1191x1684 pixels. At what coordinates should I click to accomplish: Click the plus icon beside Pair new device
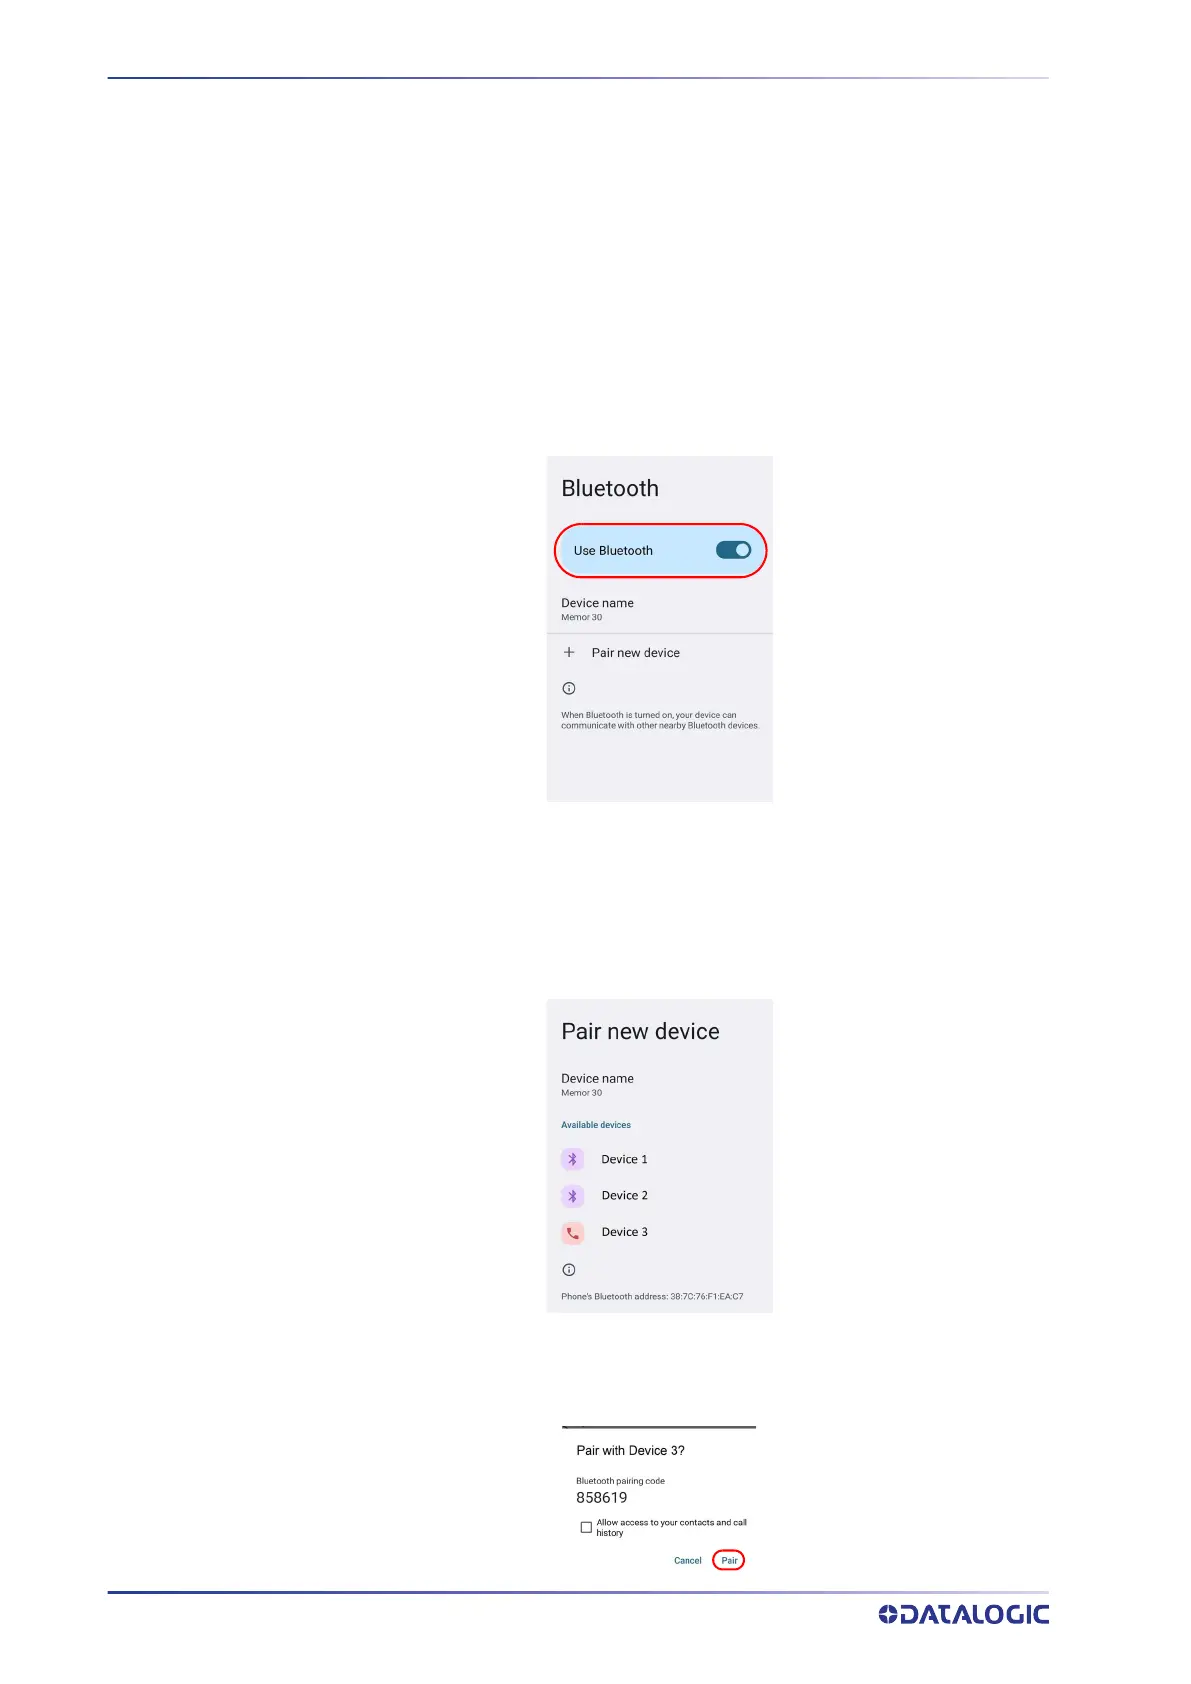(x=569, y=652)
